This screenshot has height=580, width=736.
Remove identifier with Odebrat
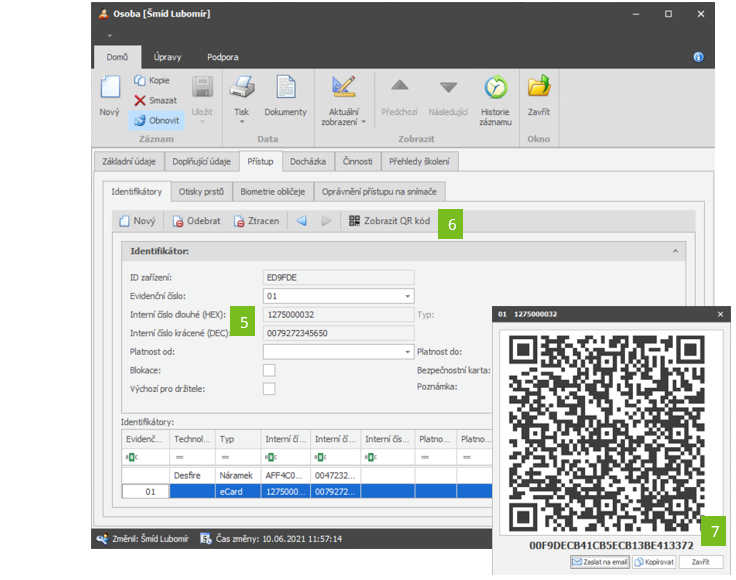(x=196, y=221)
